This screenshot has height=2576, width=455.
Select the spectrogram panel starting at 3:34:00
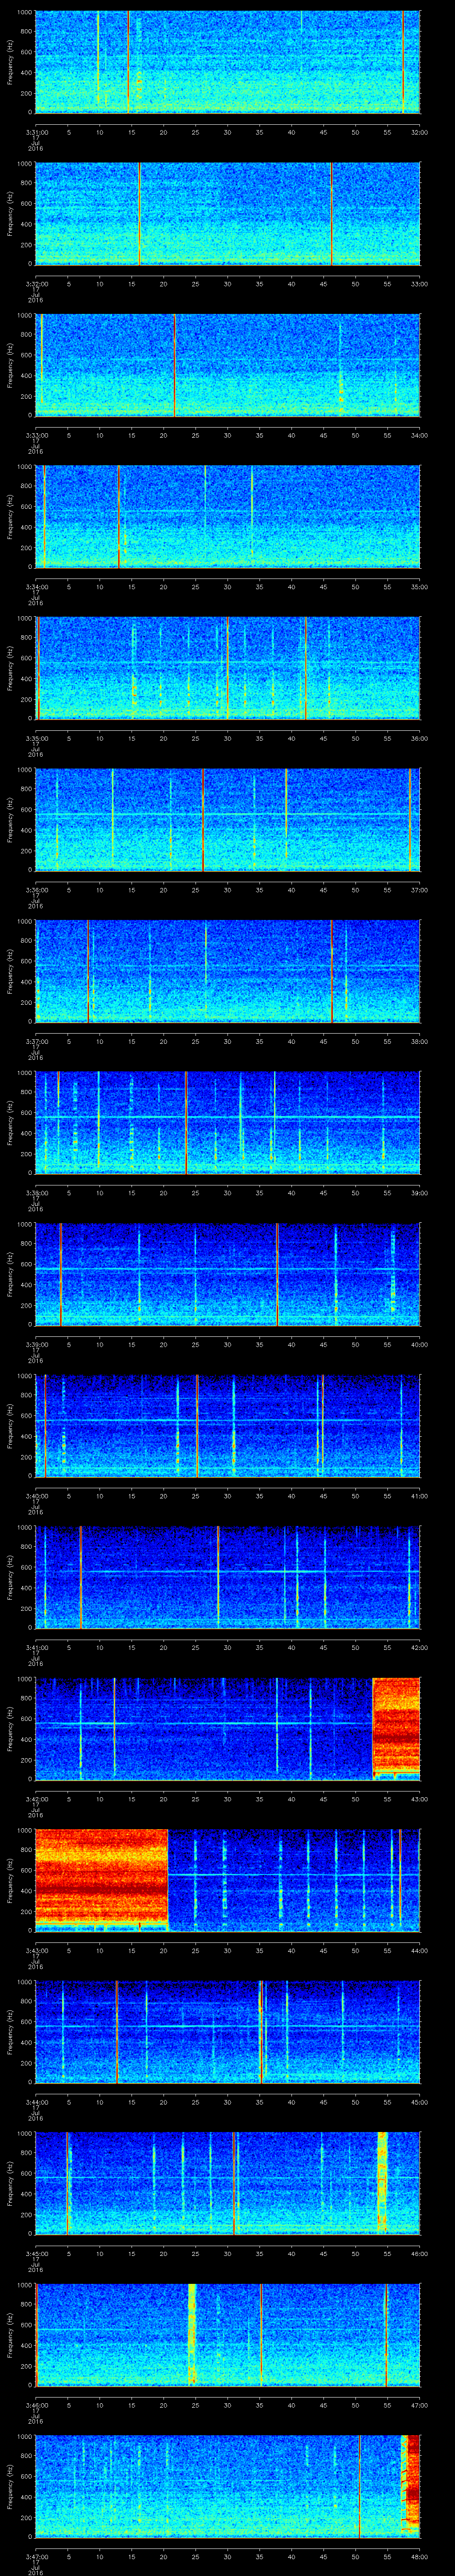point(228,516)
